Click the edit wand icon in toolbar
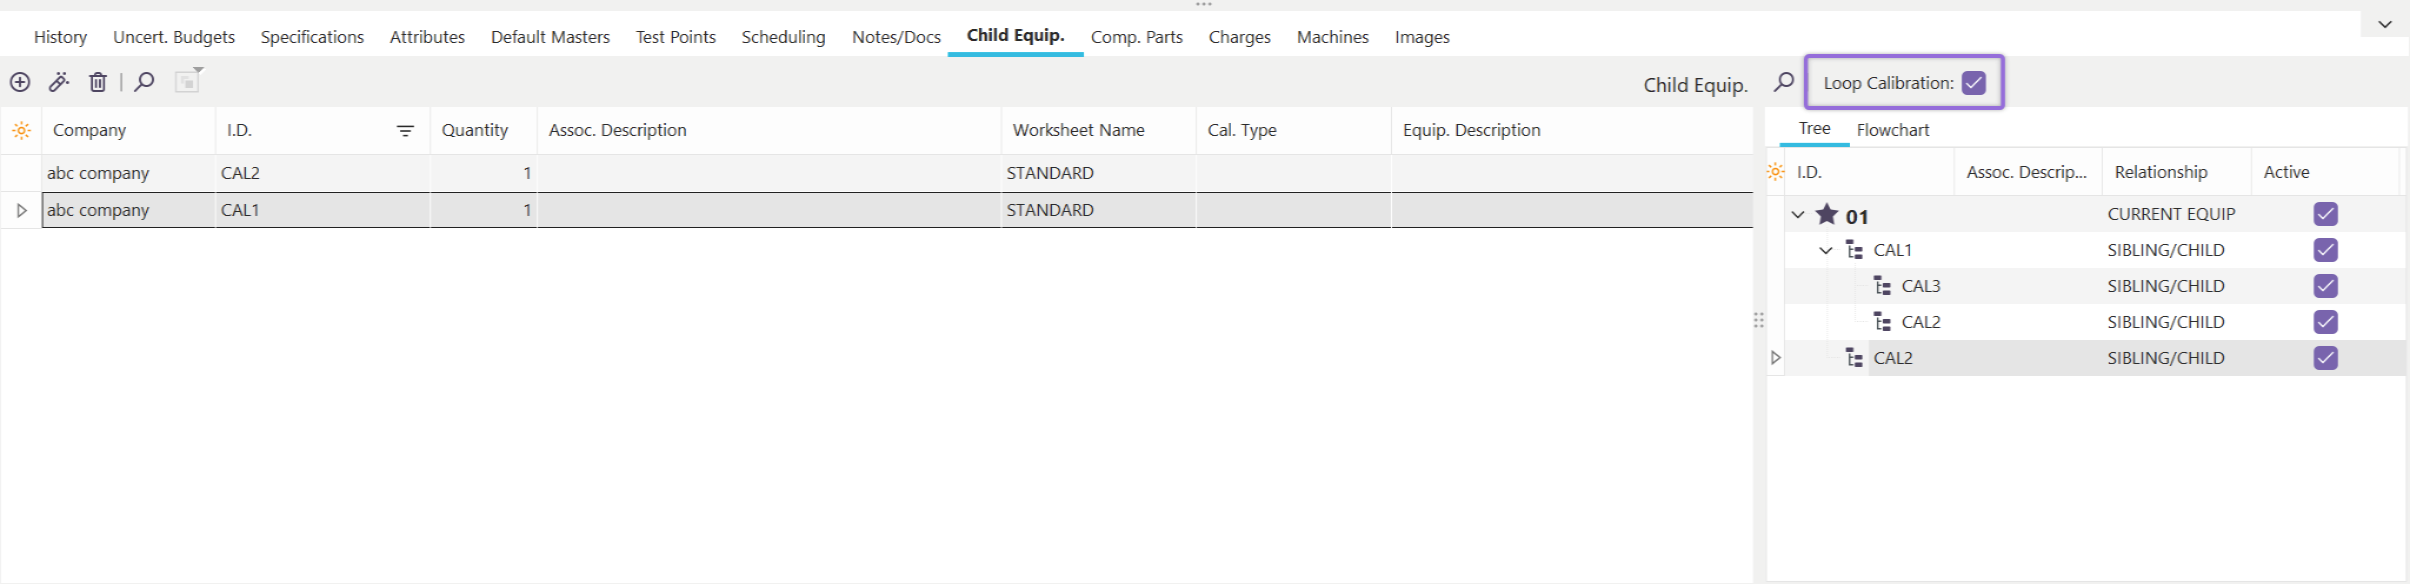The image size is (2410, 584). click(59, 82)
